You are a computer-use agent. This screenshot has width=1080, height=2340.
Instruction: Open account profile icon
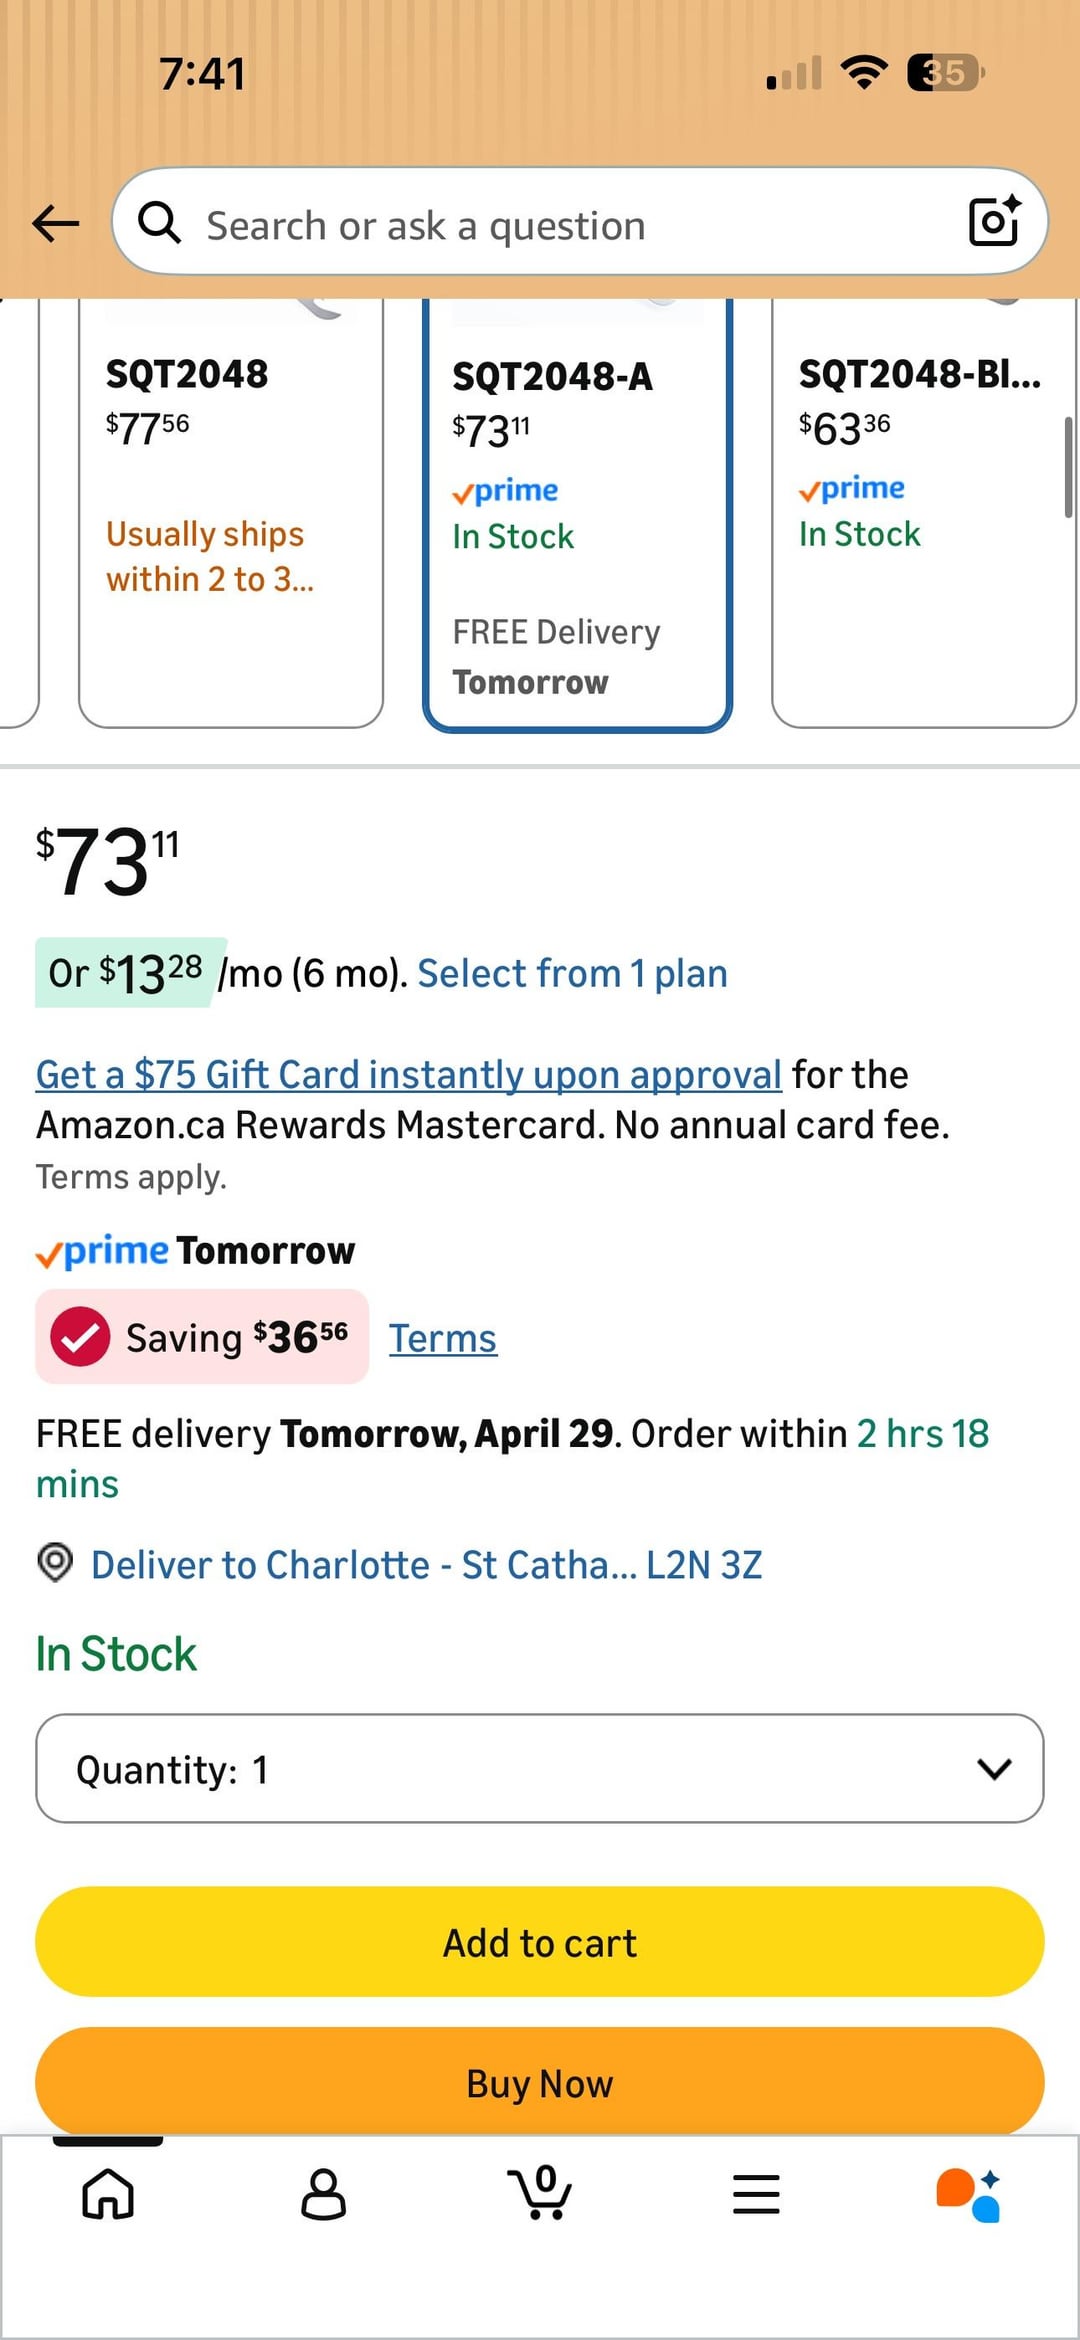click(x=324, y=2195)
